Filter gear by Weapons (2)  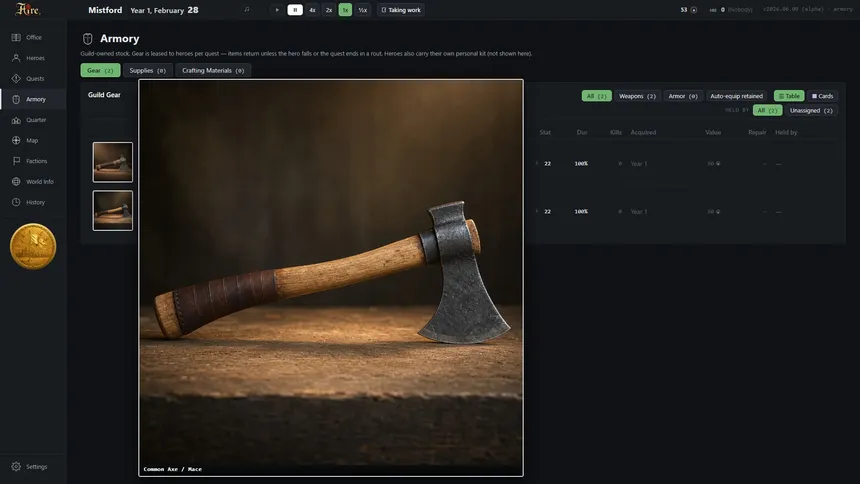point(637,96)
